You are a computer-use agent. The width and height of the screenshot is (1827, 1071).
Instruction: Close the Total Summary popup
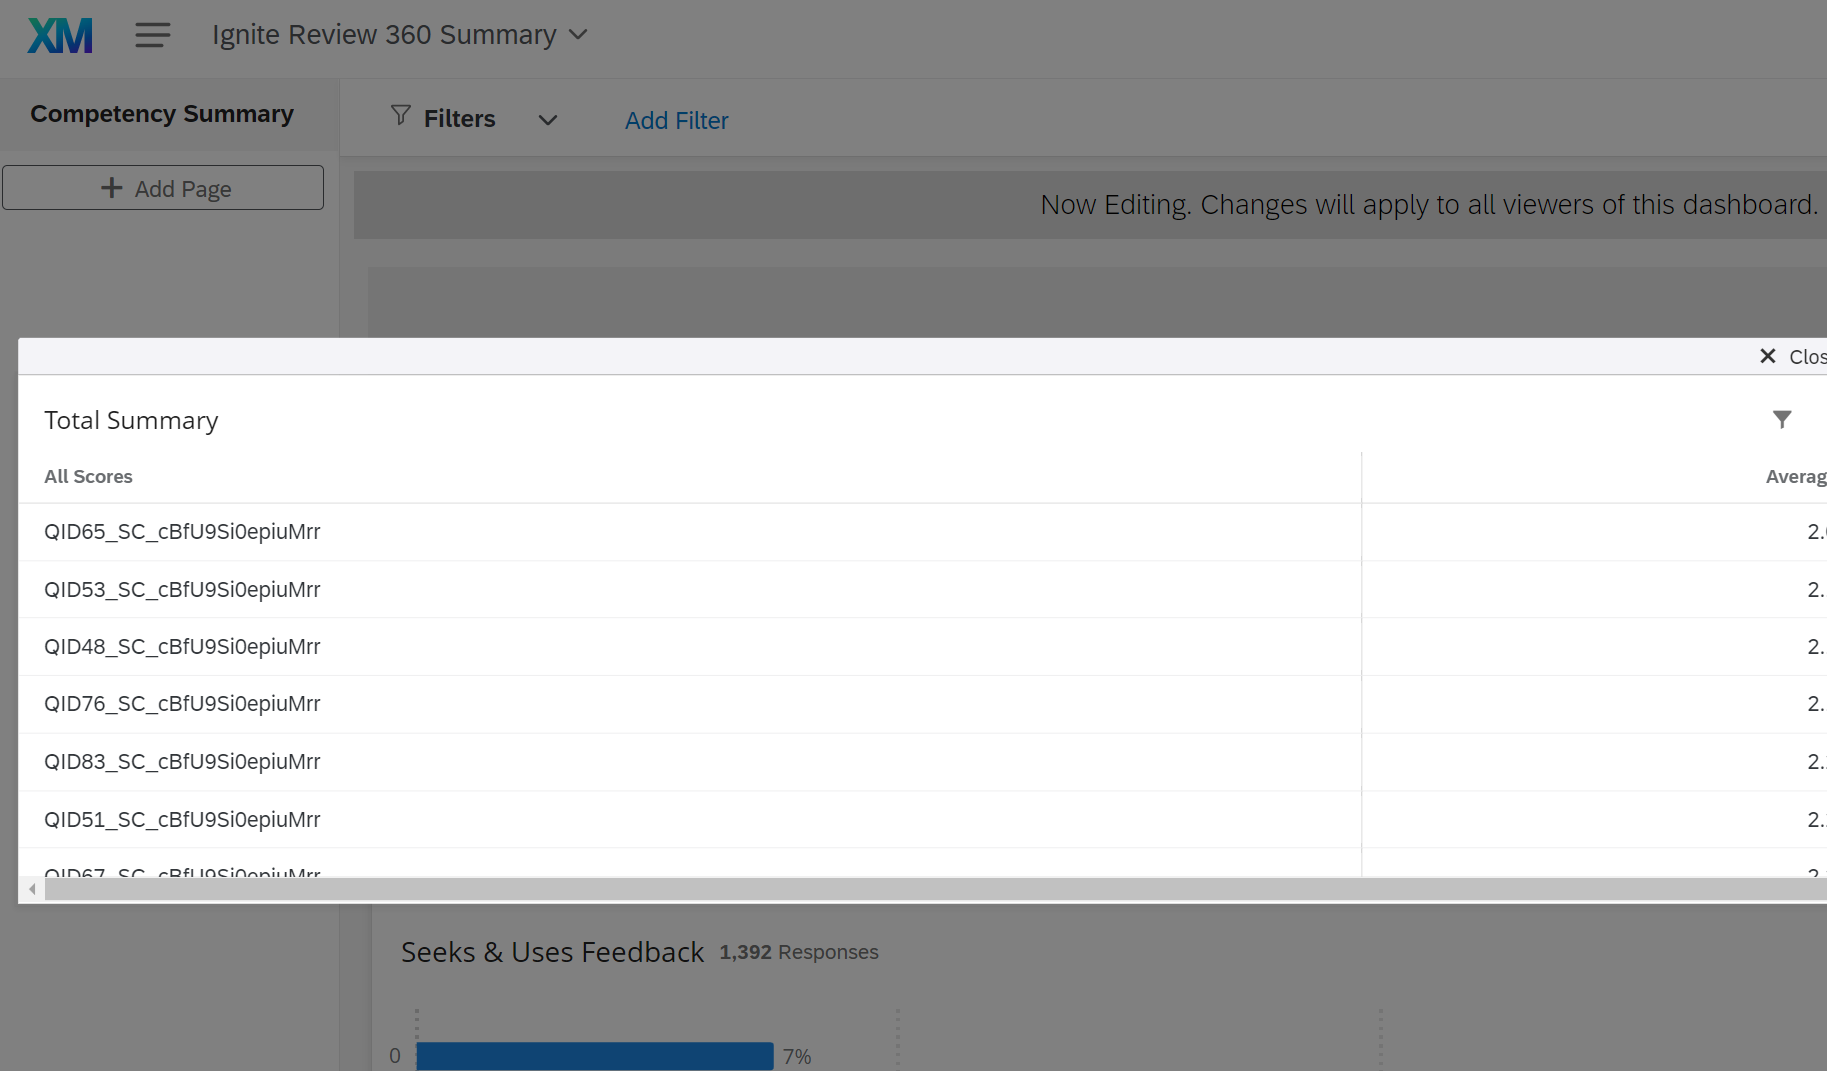click(1793, 357)
